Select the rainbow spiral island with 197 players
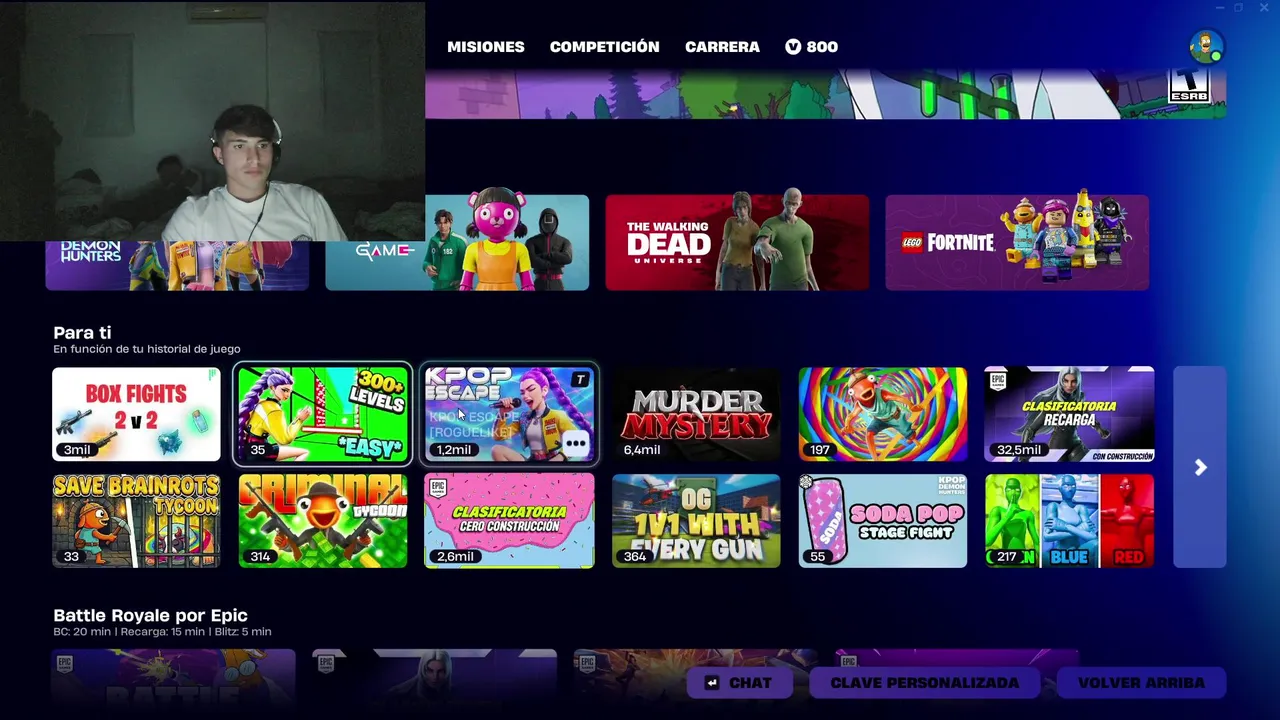The image size is (1280, 720). click(x=883, y=414)
